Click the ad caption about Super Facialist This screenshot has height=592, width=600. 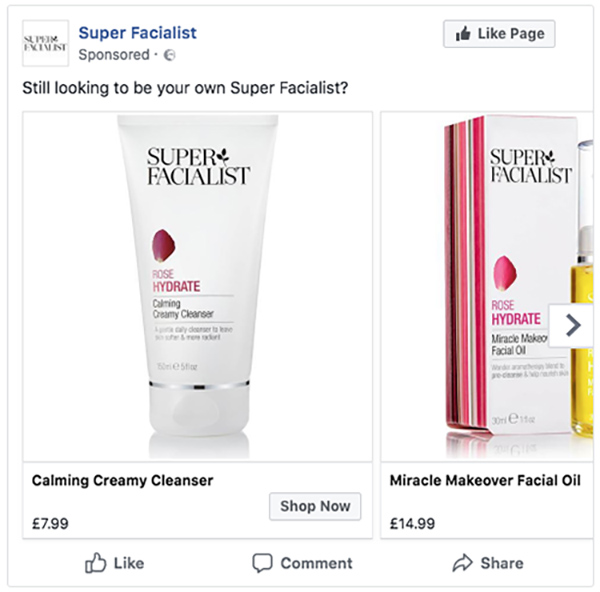point(185,88)
